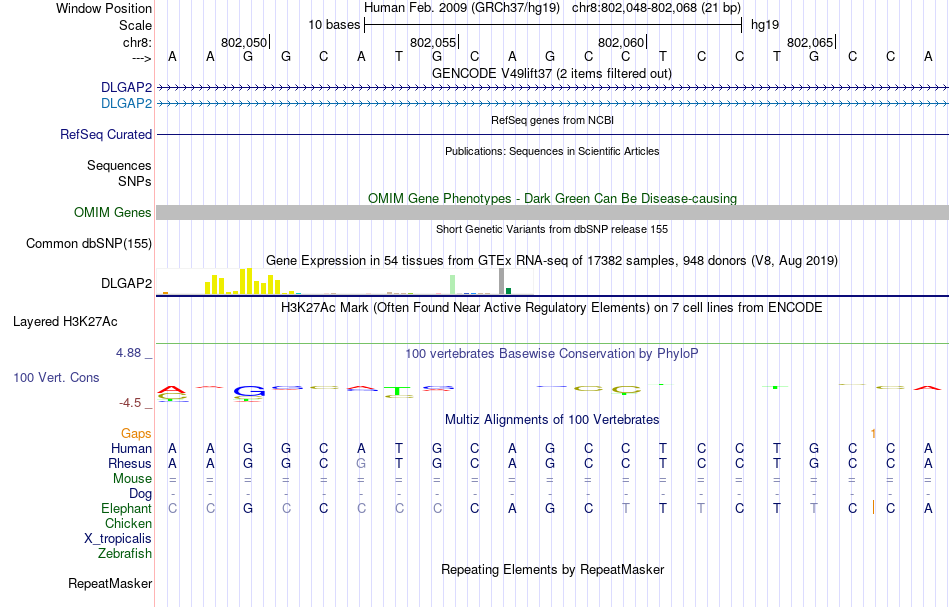Click the Zebrafish alignment row label
950x607 pixels.
coord(125,554)
